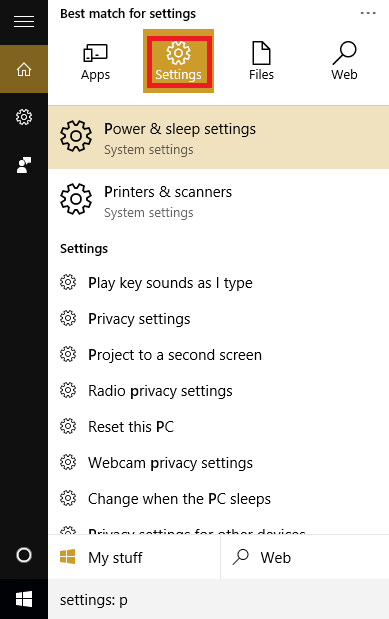The image size is (389, 619).
Task: Open Printers & scanners settings
Action: [218, 201]
